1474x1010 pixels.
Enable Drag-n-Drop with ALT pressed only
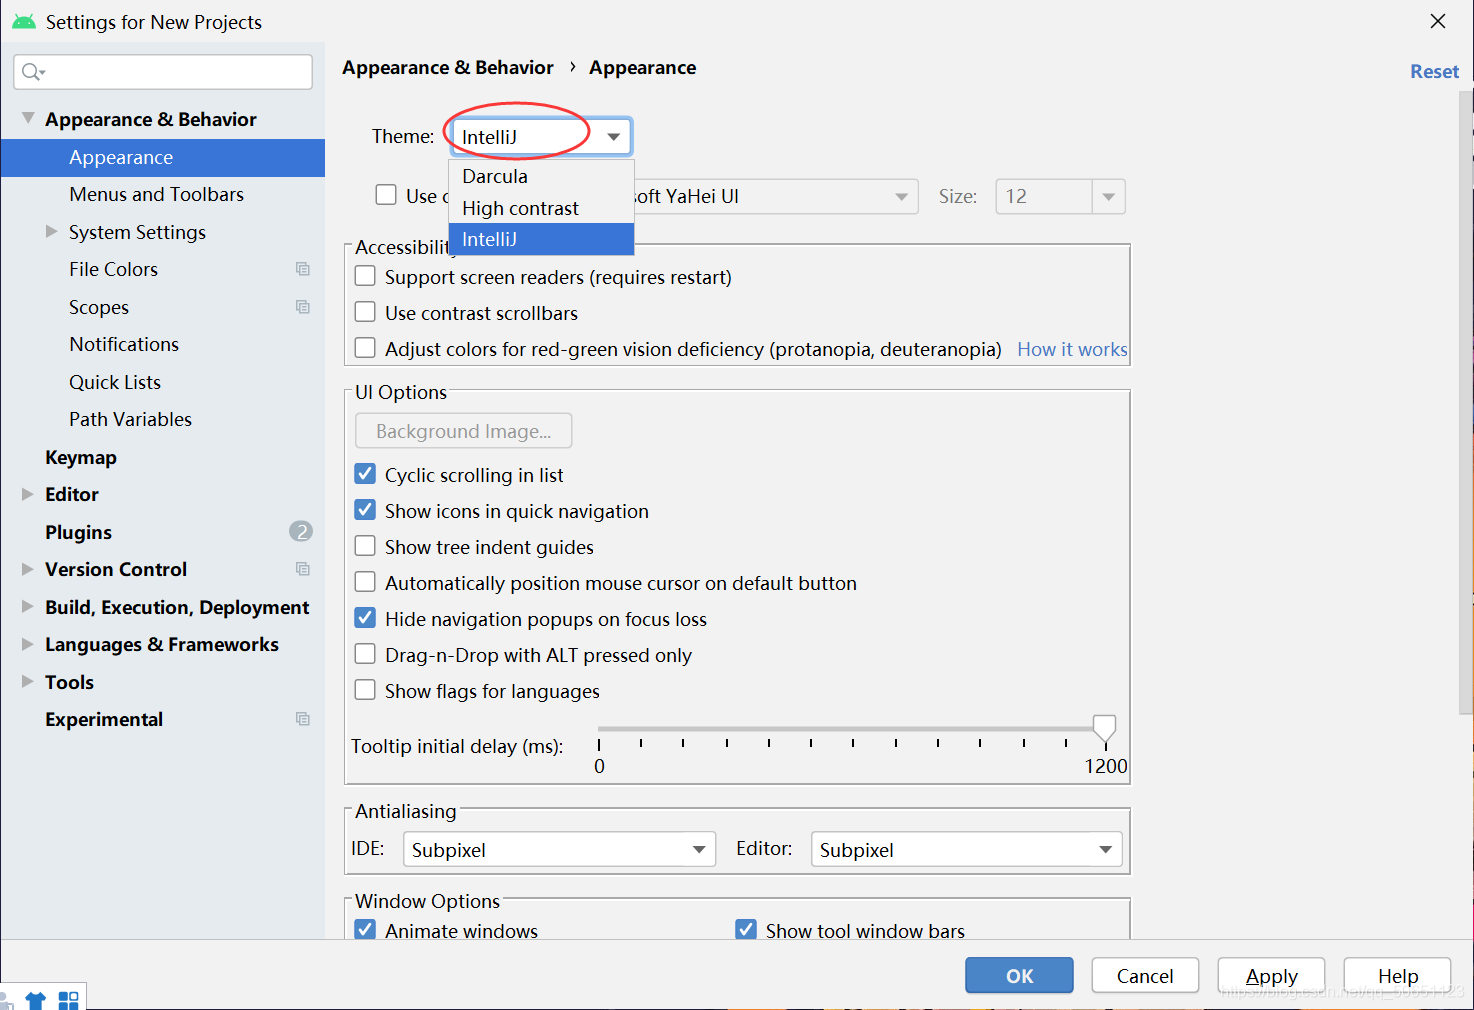coord(366,654)
